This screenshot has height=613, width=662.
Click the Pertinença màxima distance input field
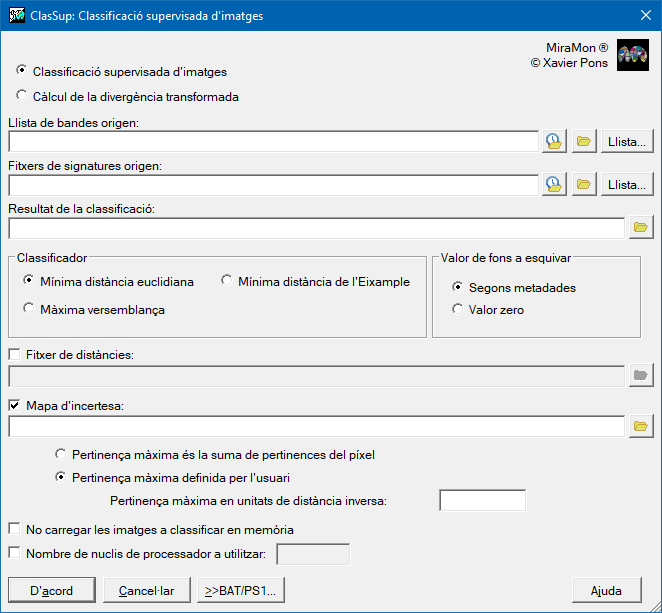click(x=482, y=500)
